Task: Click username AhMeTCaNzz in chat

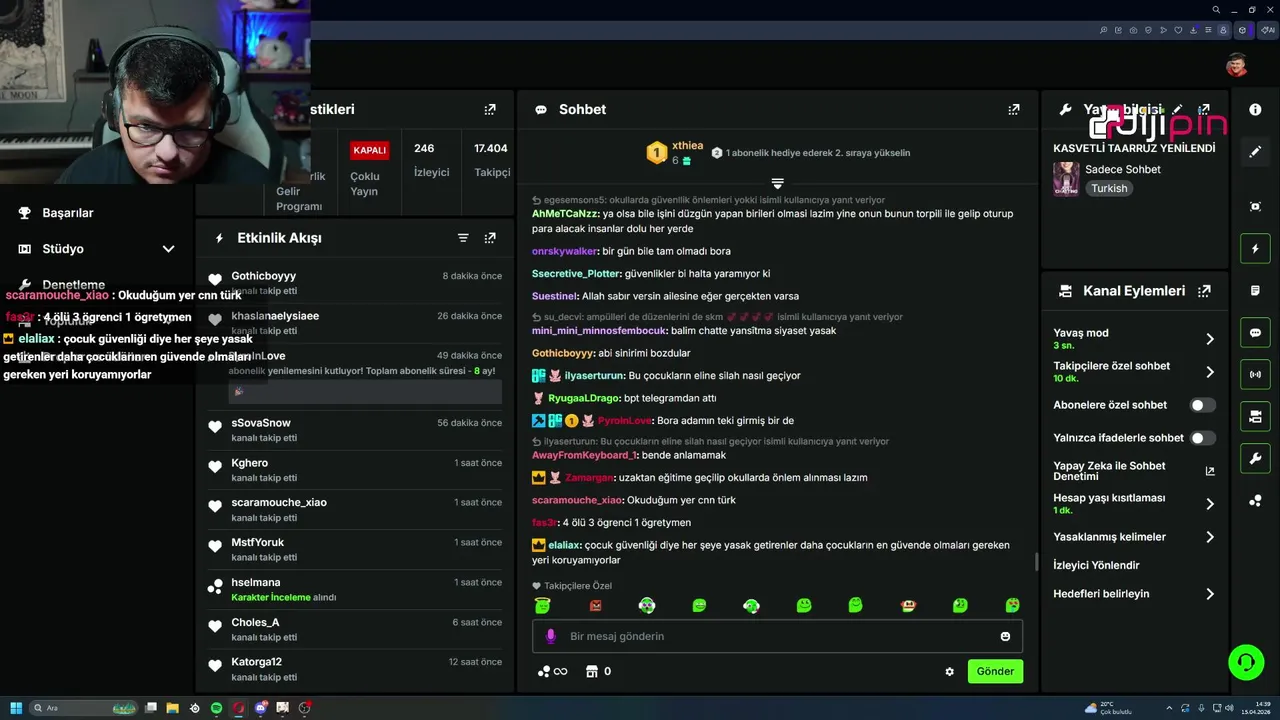Action: tap(565, 214)
